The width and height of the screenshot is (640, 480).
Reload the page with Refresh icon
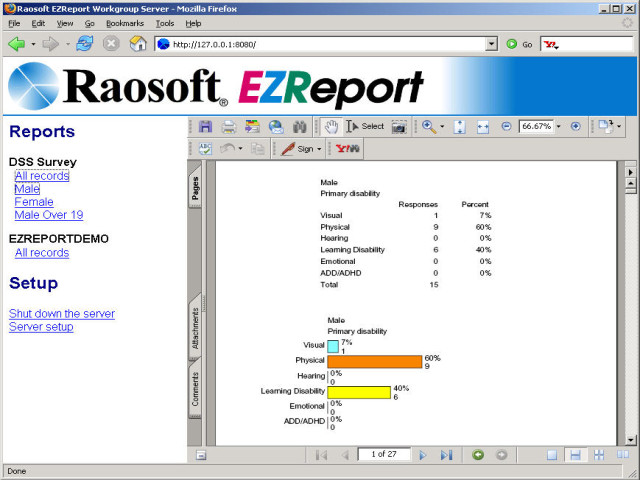coord(84,44)
